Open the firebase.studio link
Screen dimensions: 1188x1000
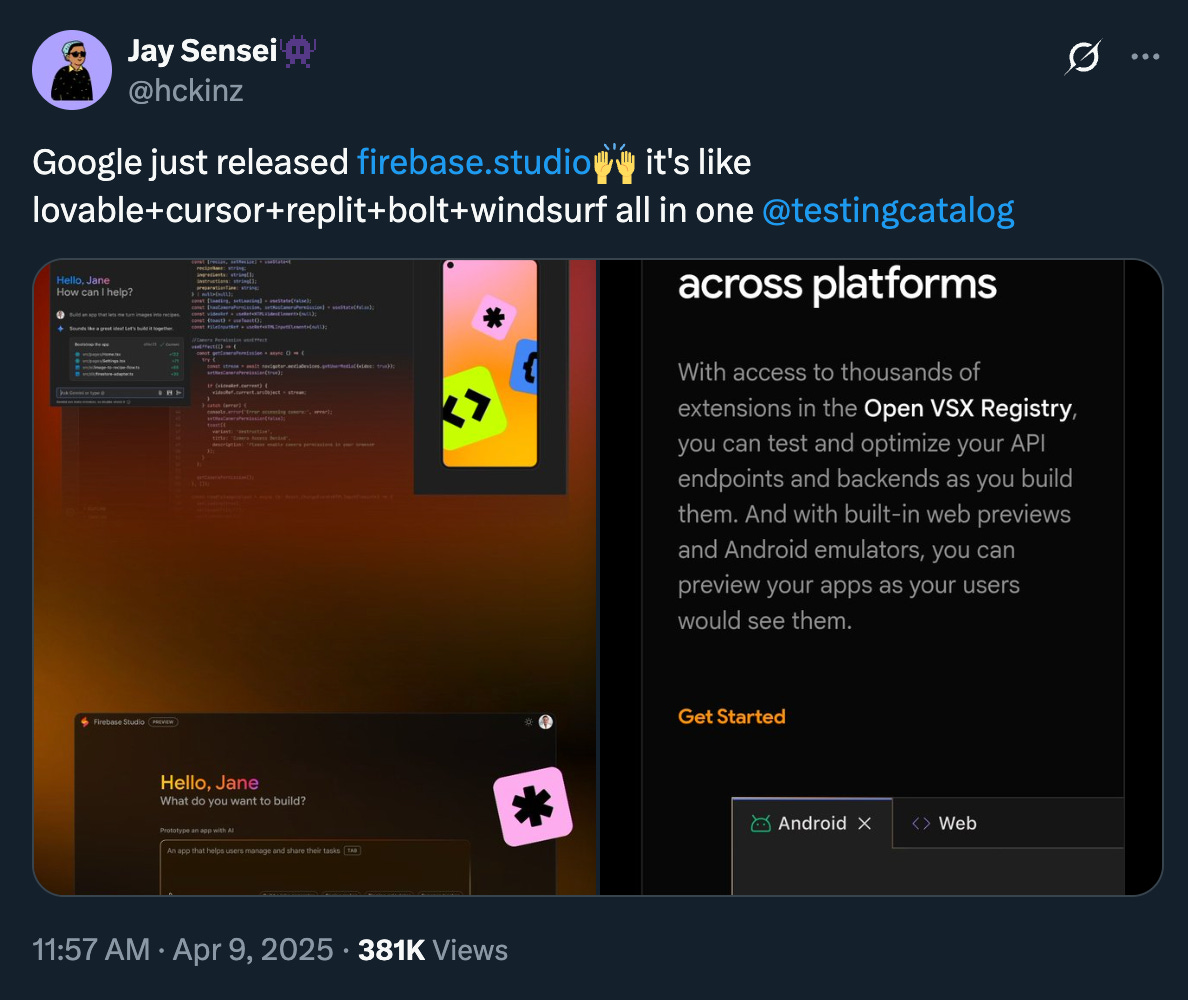tap(474, 162)
